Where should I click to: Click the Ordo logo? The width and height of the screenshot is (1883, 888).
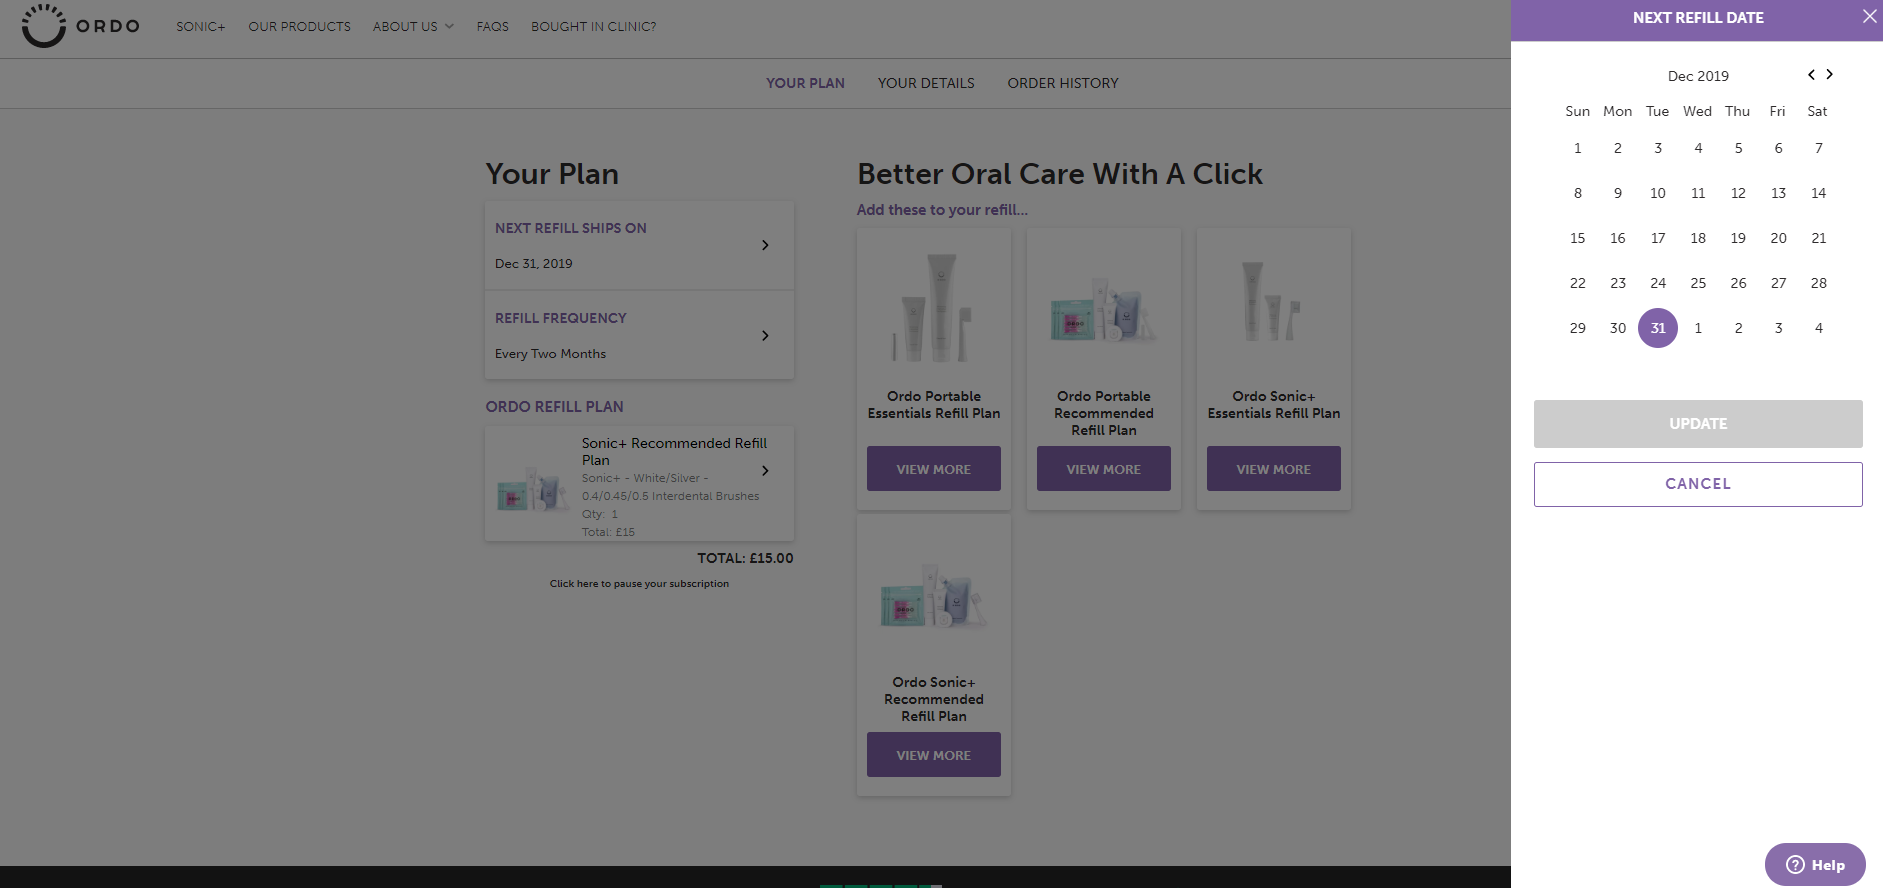coord(81,26)
